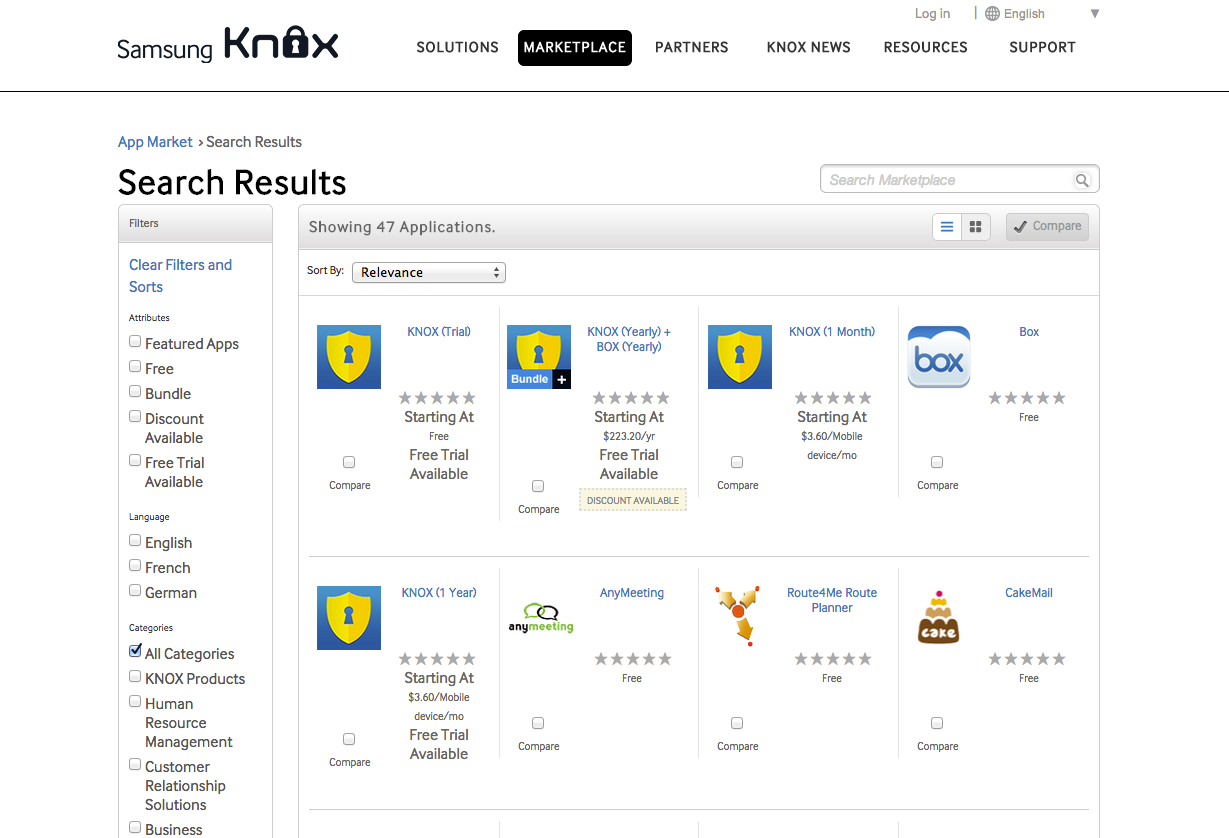The height and width of the screenshot is (838, 1229).
Task: Open the AnyMeeting app icon
Action: click(x=541, y=618)
